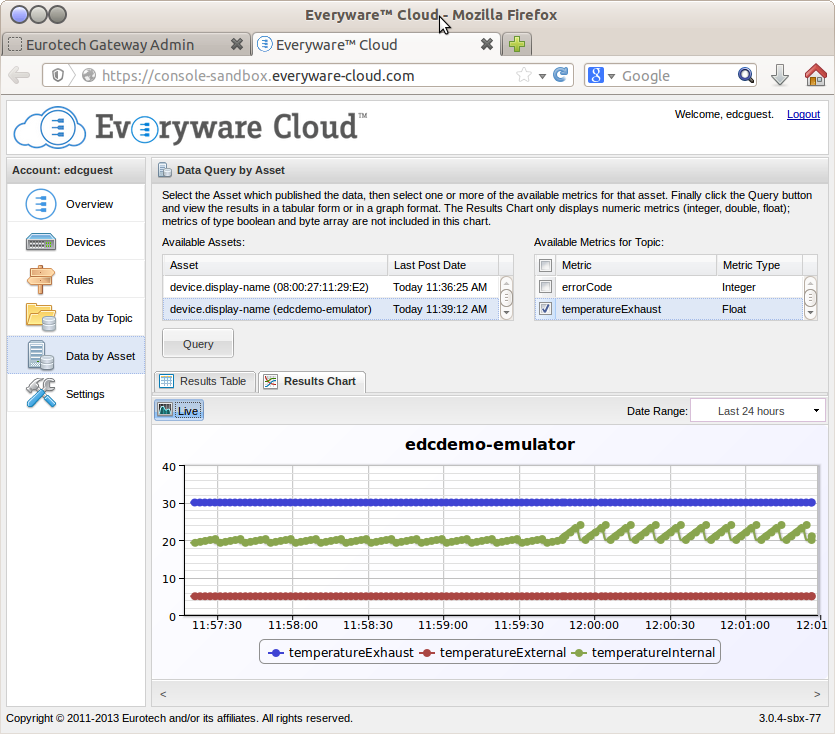Open the Data by Topic menu item
The width and height of the screenshot is (835, 734).
click(x=76, y=318)
